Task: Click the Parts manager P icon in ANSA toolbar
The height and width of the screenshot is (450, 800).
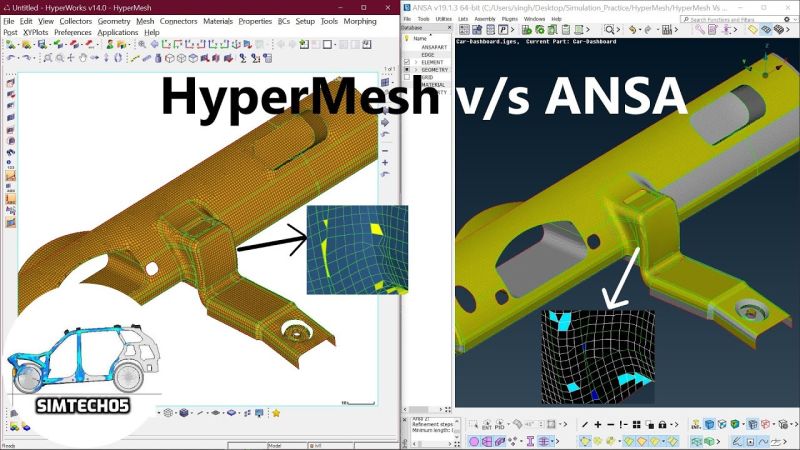Action: (x=503, y=30)
